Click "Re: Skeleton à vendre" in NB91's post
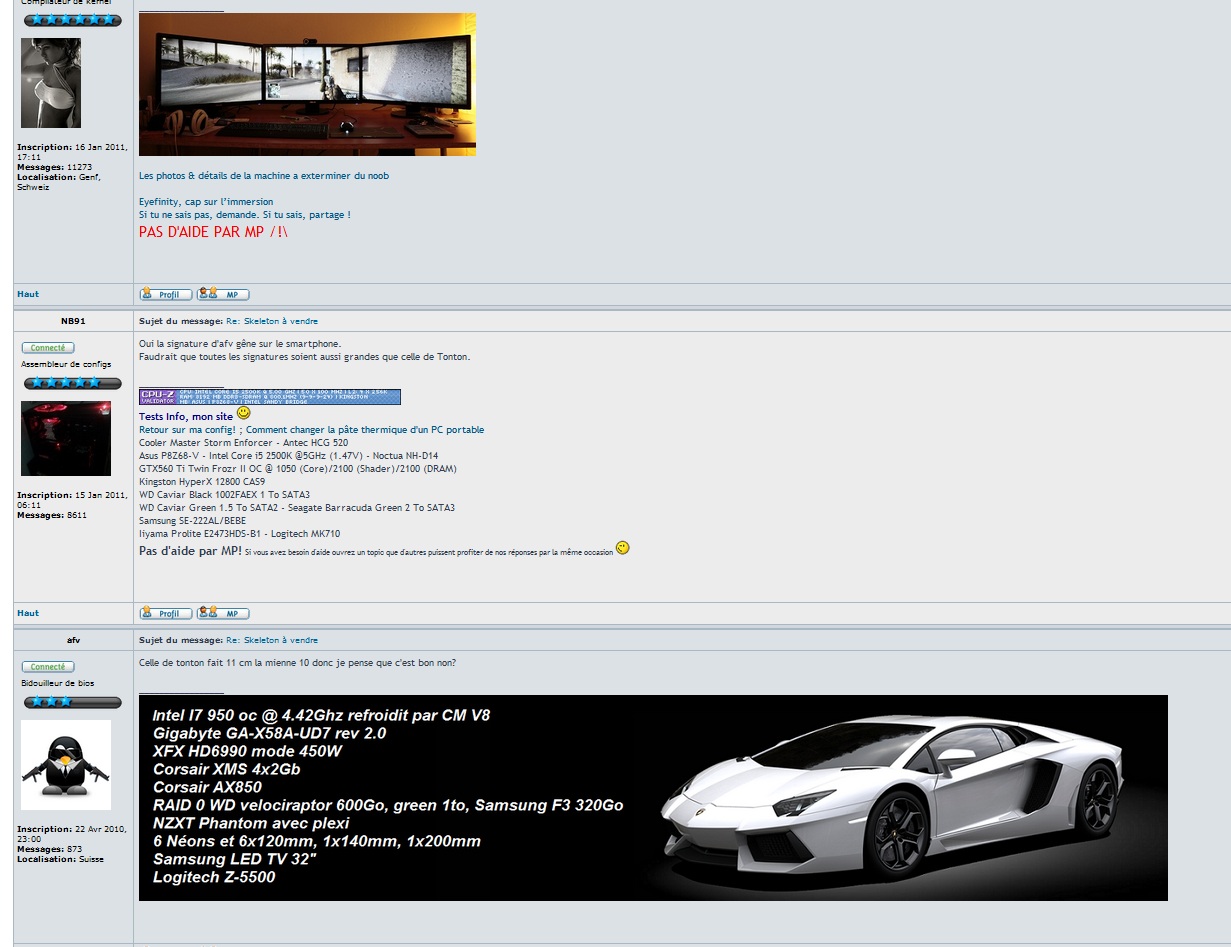Image resolution: width=1231 pixels, height=947 pixels. (272, 321)
